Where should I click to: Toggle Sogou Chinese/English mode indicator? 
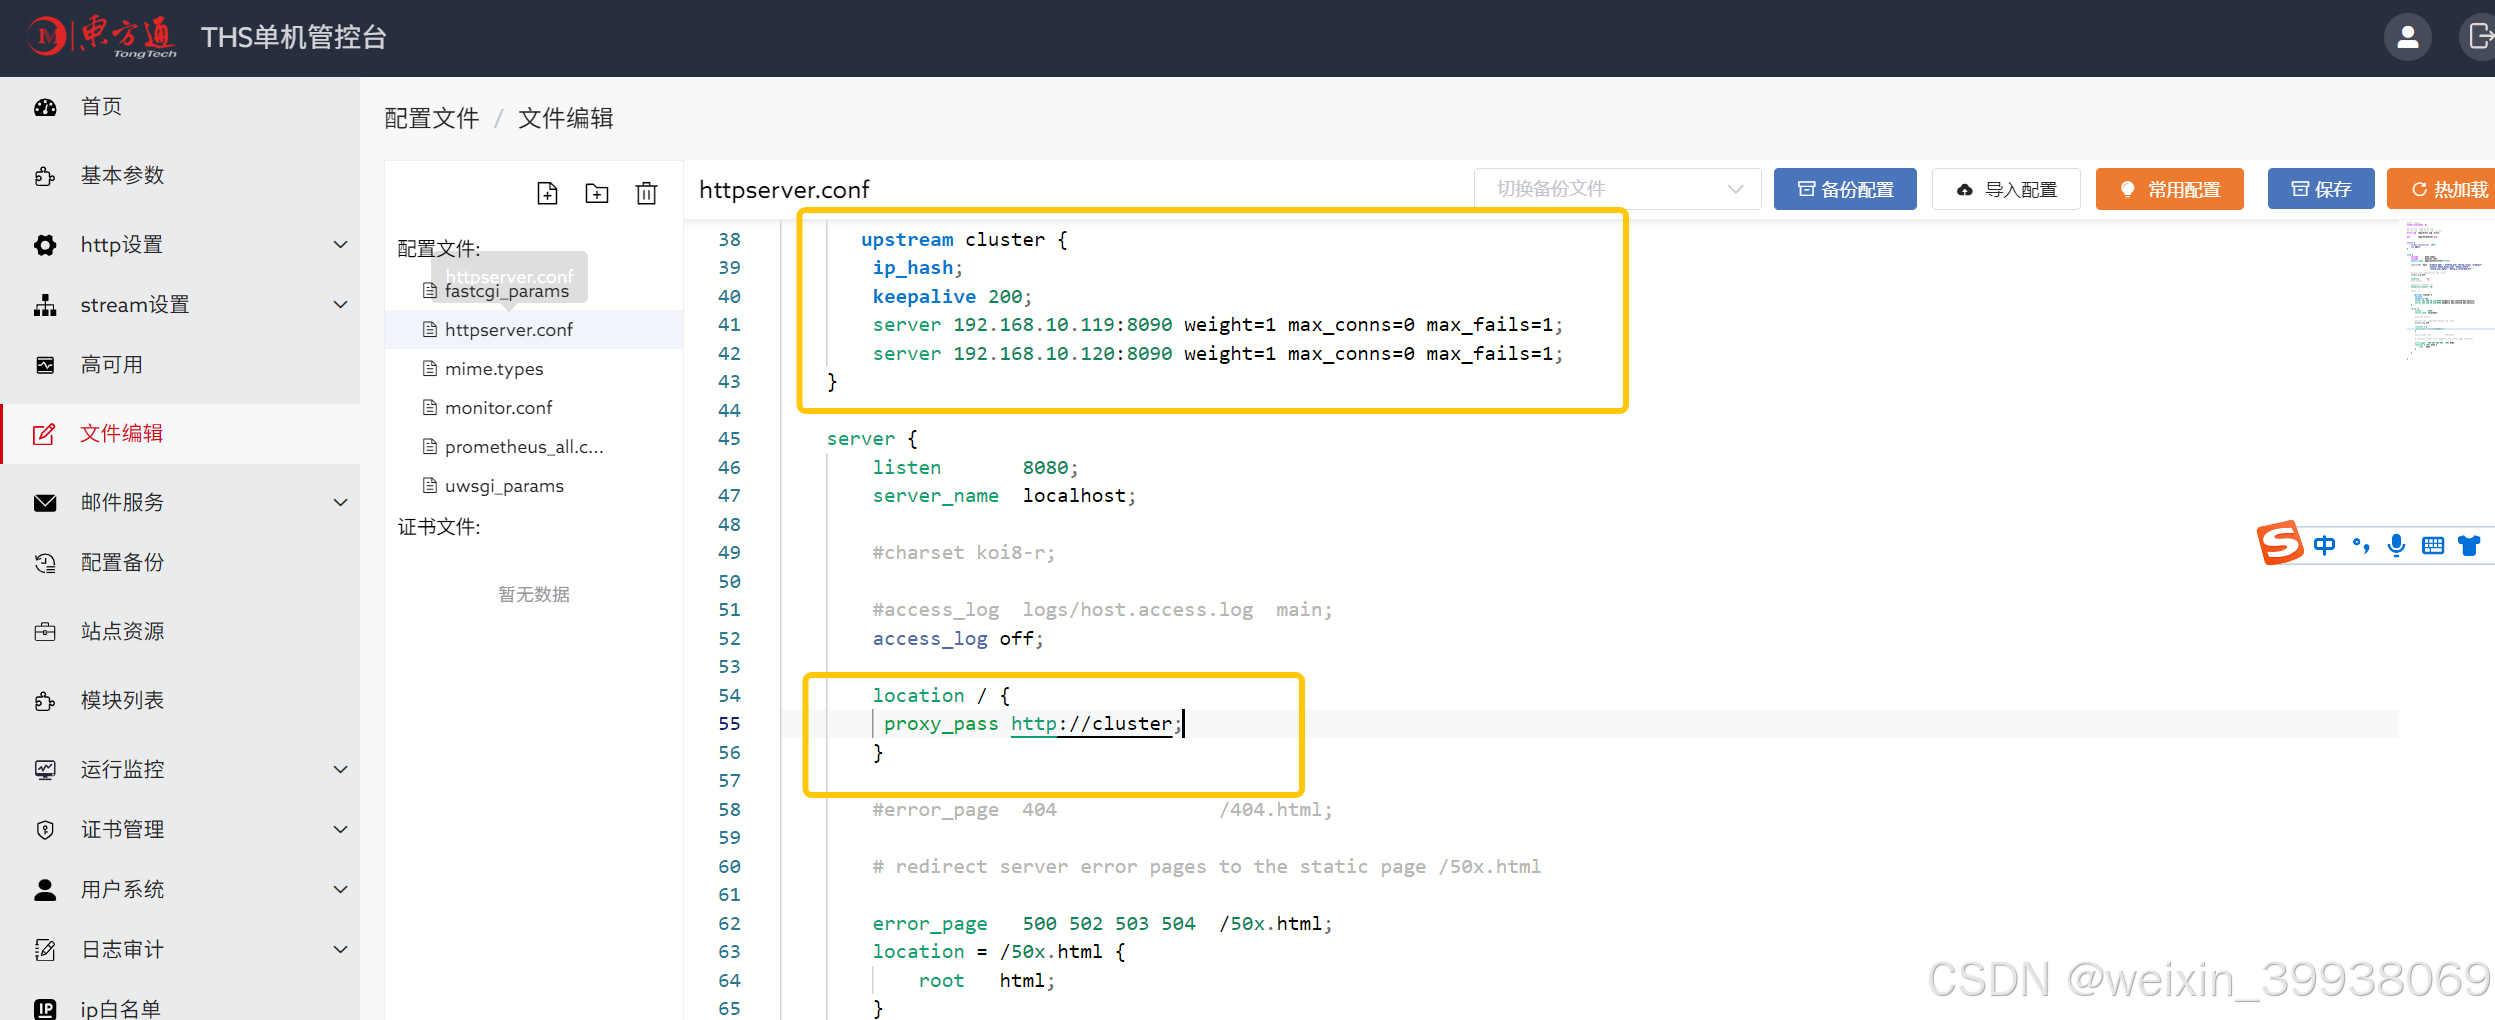[x=2324, y=545]
